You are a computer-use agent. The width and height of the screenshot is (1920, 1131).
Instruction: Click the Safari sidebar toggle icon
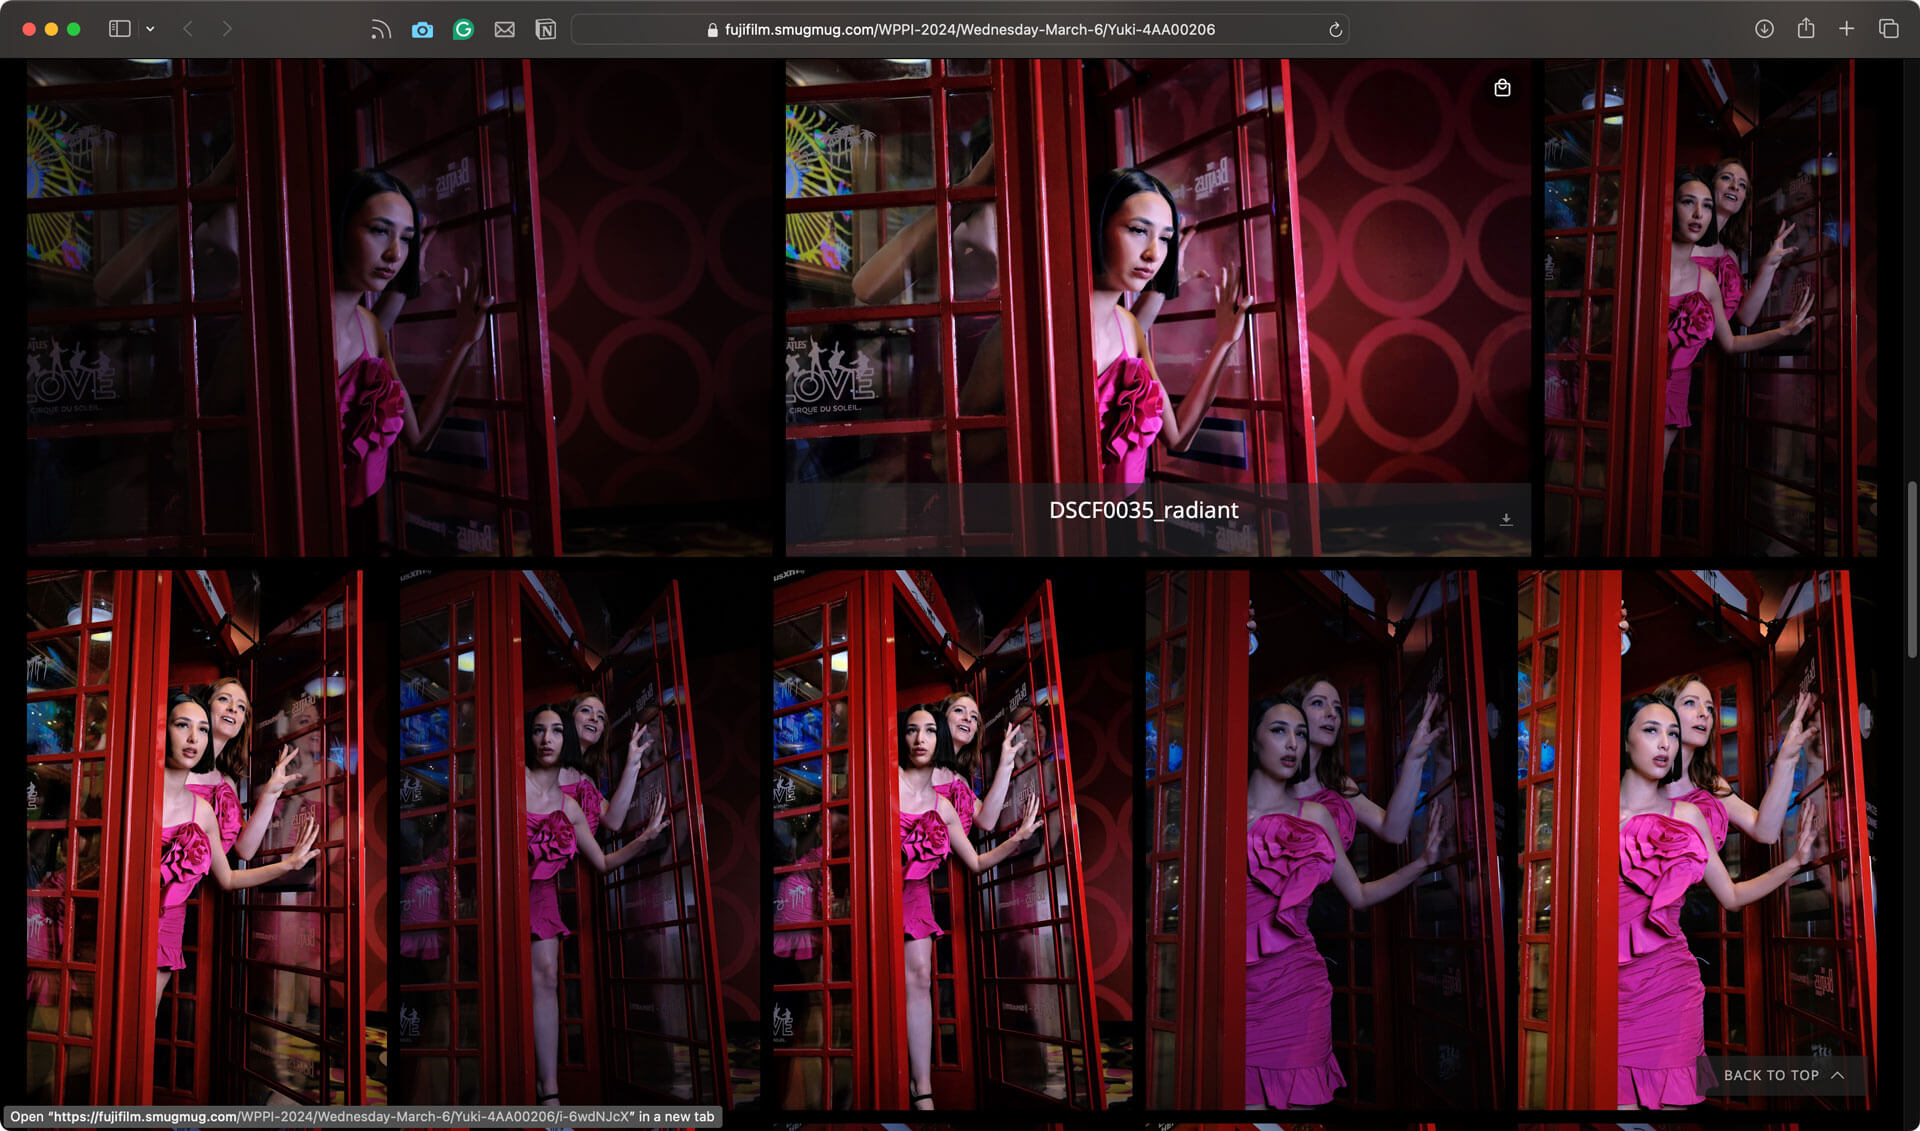click(120, 29)
